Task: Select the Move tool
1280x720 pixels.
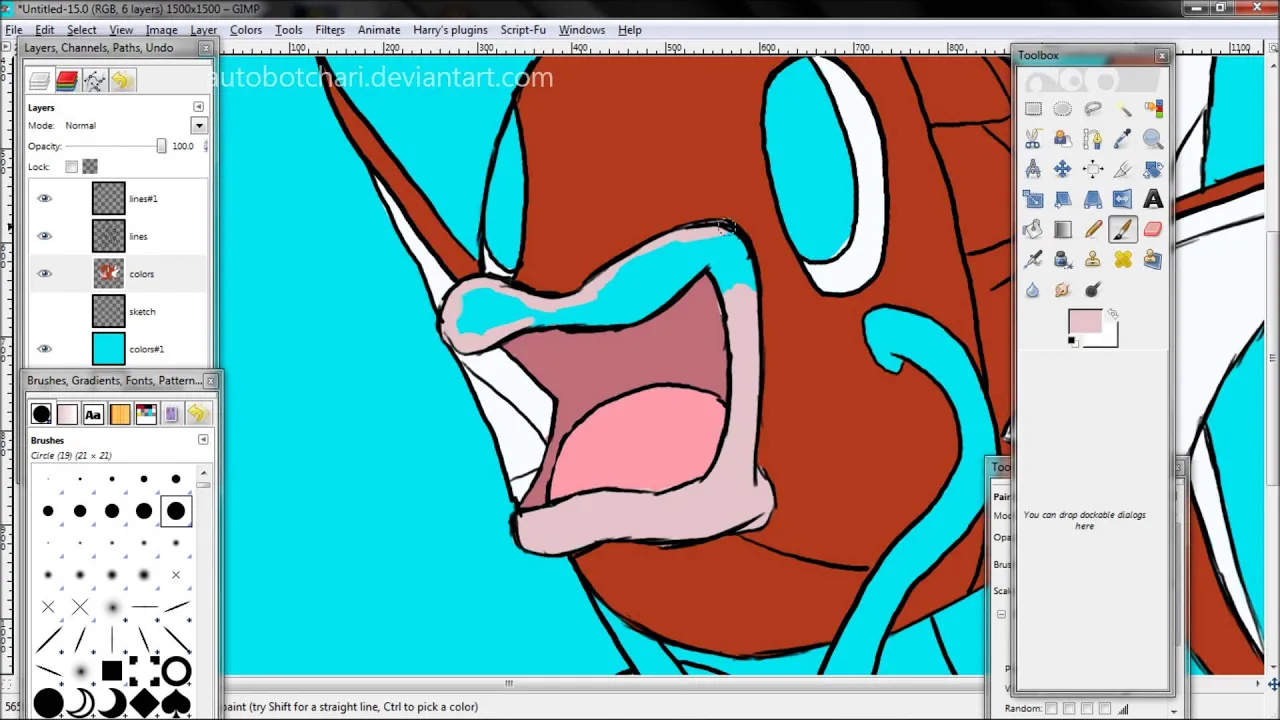Action: click(1062, 169)
